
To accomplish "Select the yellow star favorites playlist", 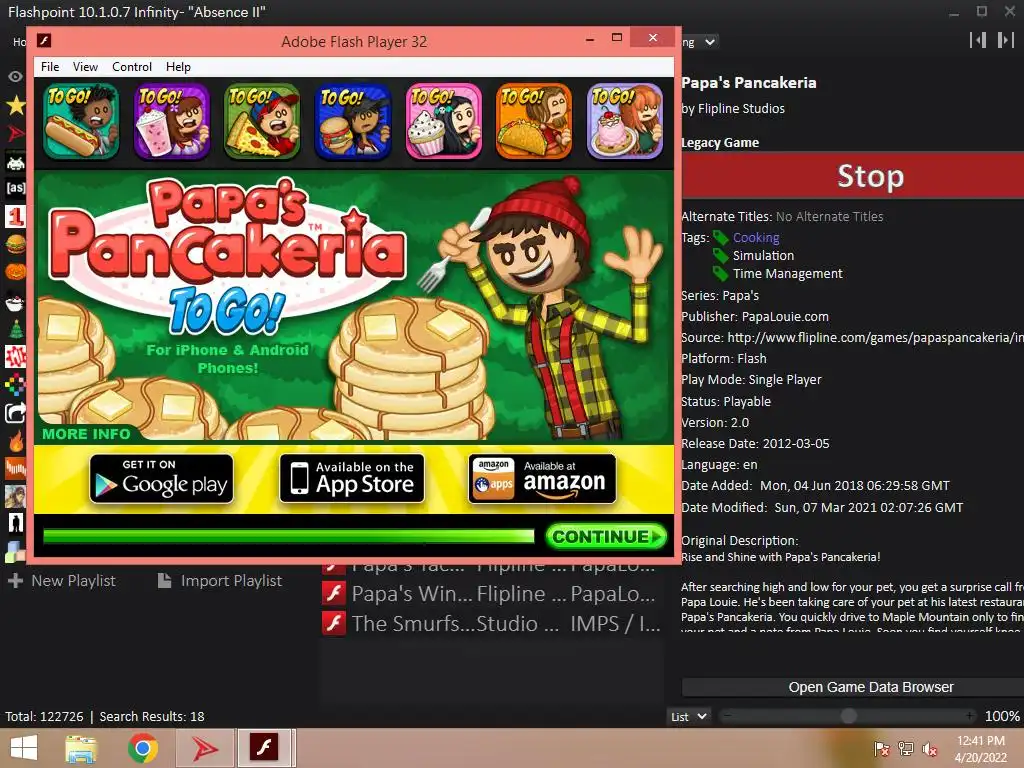I will tap(15, 104).
